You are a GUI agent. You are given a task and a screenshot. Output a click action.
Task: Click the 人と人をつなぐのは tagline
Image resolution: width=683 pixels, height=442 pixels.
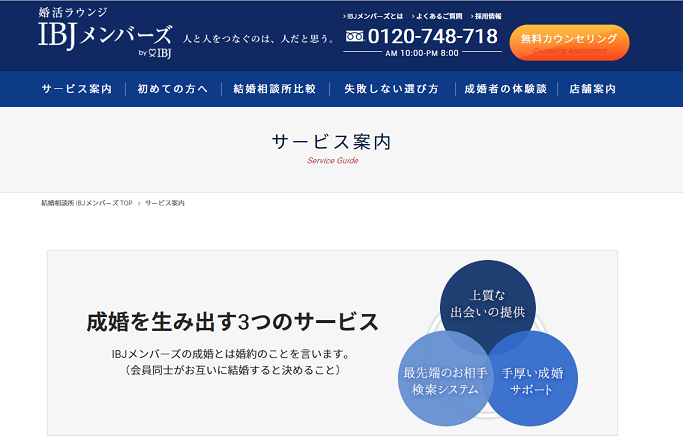(259, 39)
